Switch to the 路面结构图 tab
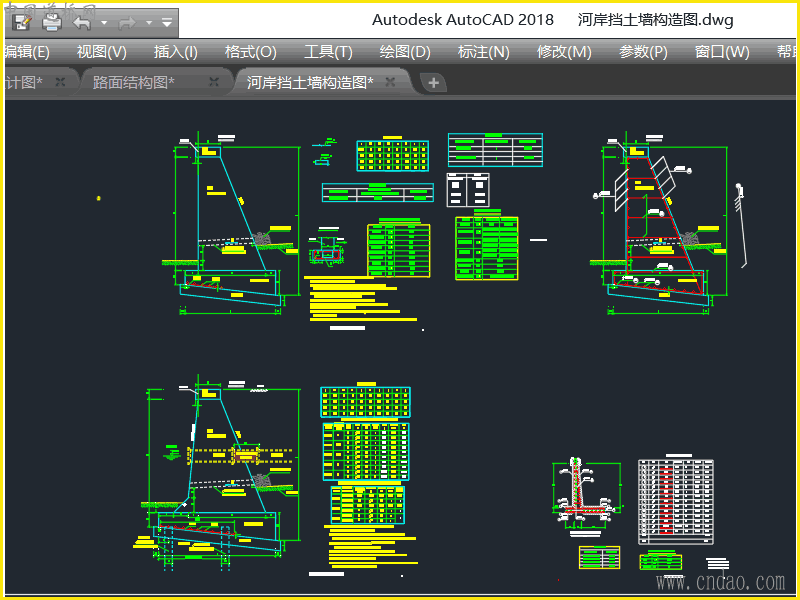 [x=133, y=82]
